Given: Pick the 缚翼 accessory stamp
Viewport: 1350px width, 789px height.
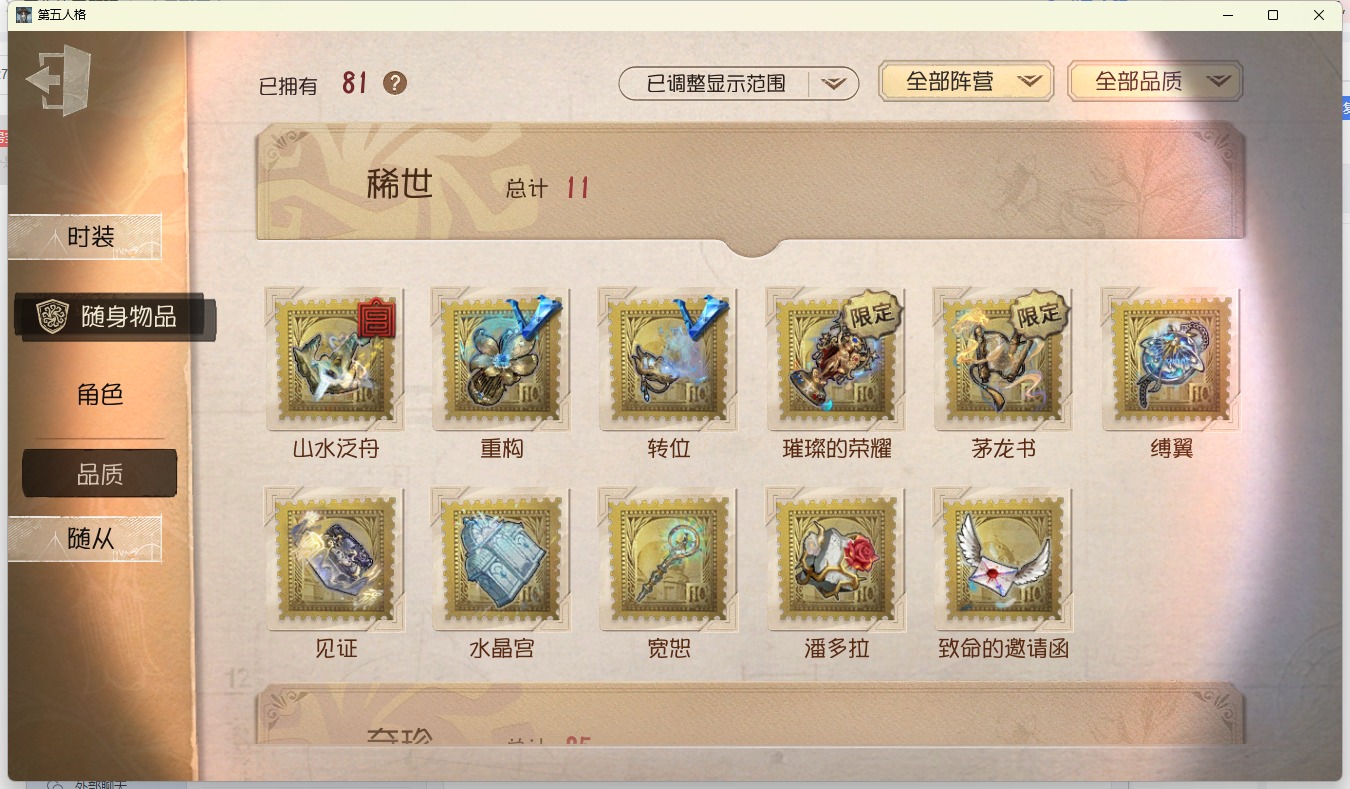Looking at the screenshot, I should tap(1171, 360).
